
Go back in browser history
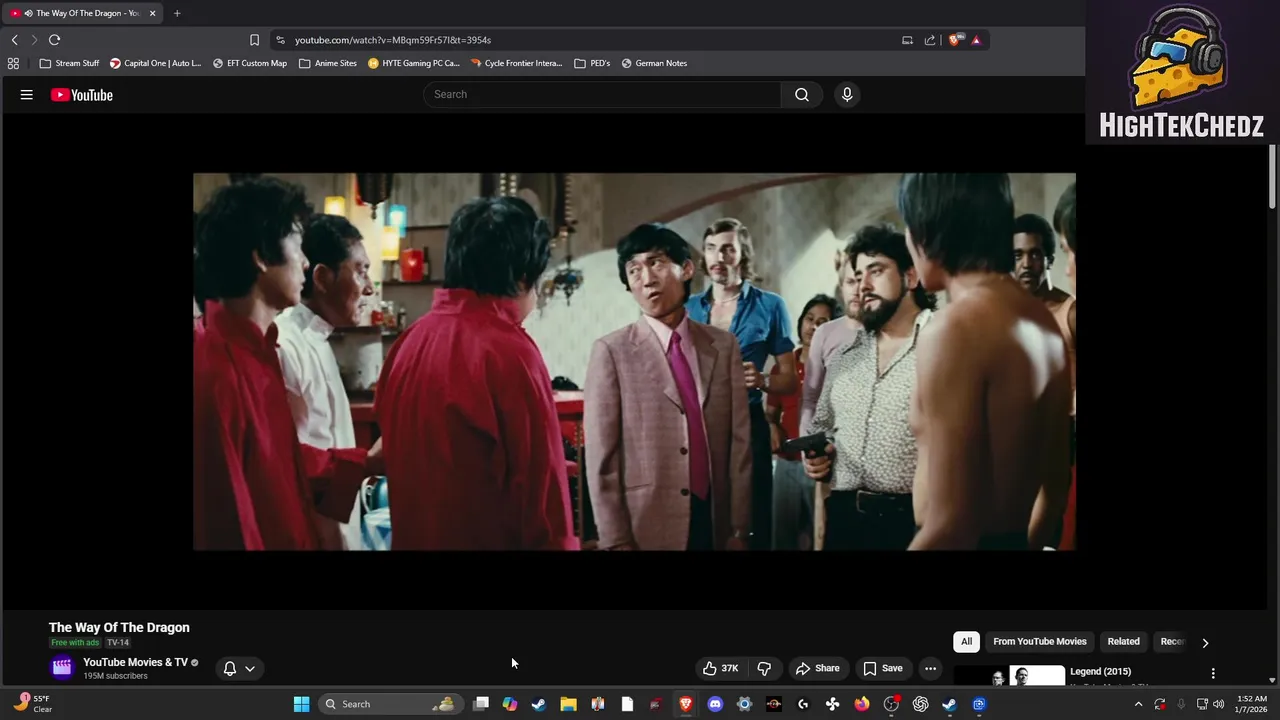(x=14, y=40)
